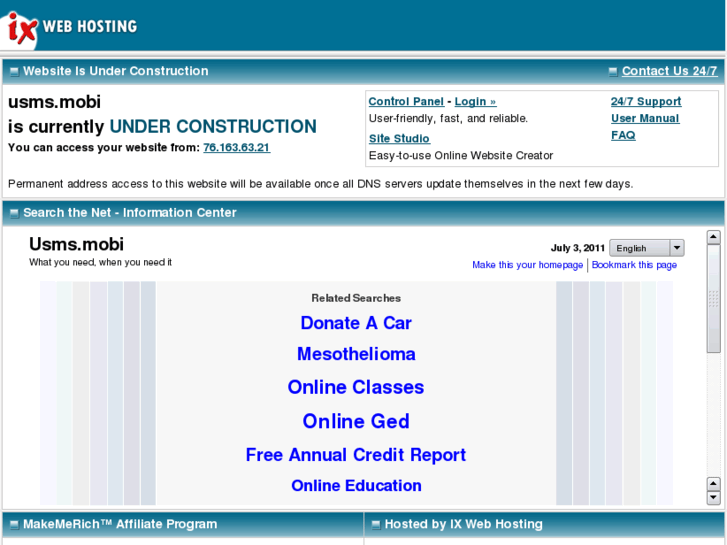The image size is (727, 545).
Task: Click Bookmark this page link
Action: 634,265
